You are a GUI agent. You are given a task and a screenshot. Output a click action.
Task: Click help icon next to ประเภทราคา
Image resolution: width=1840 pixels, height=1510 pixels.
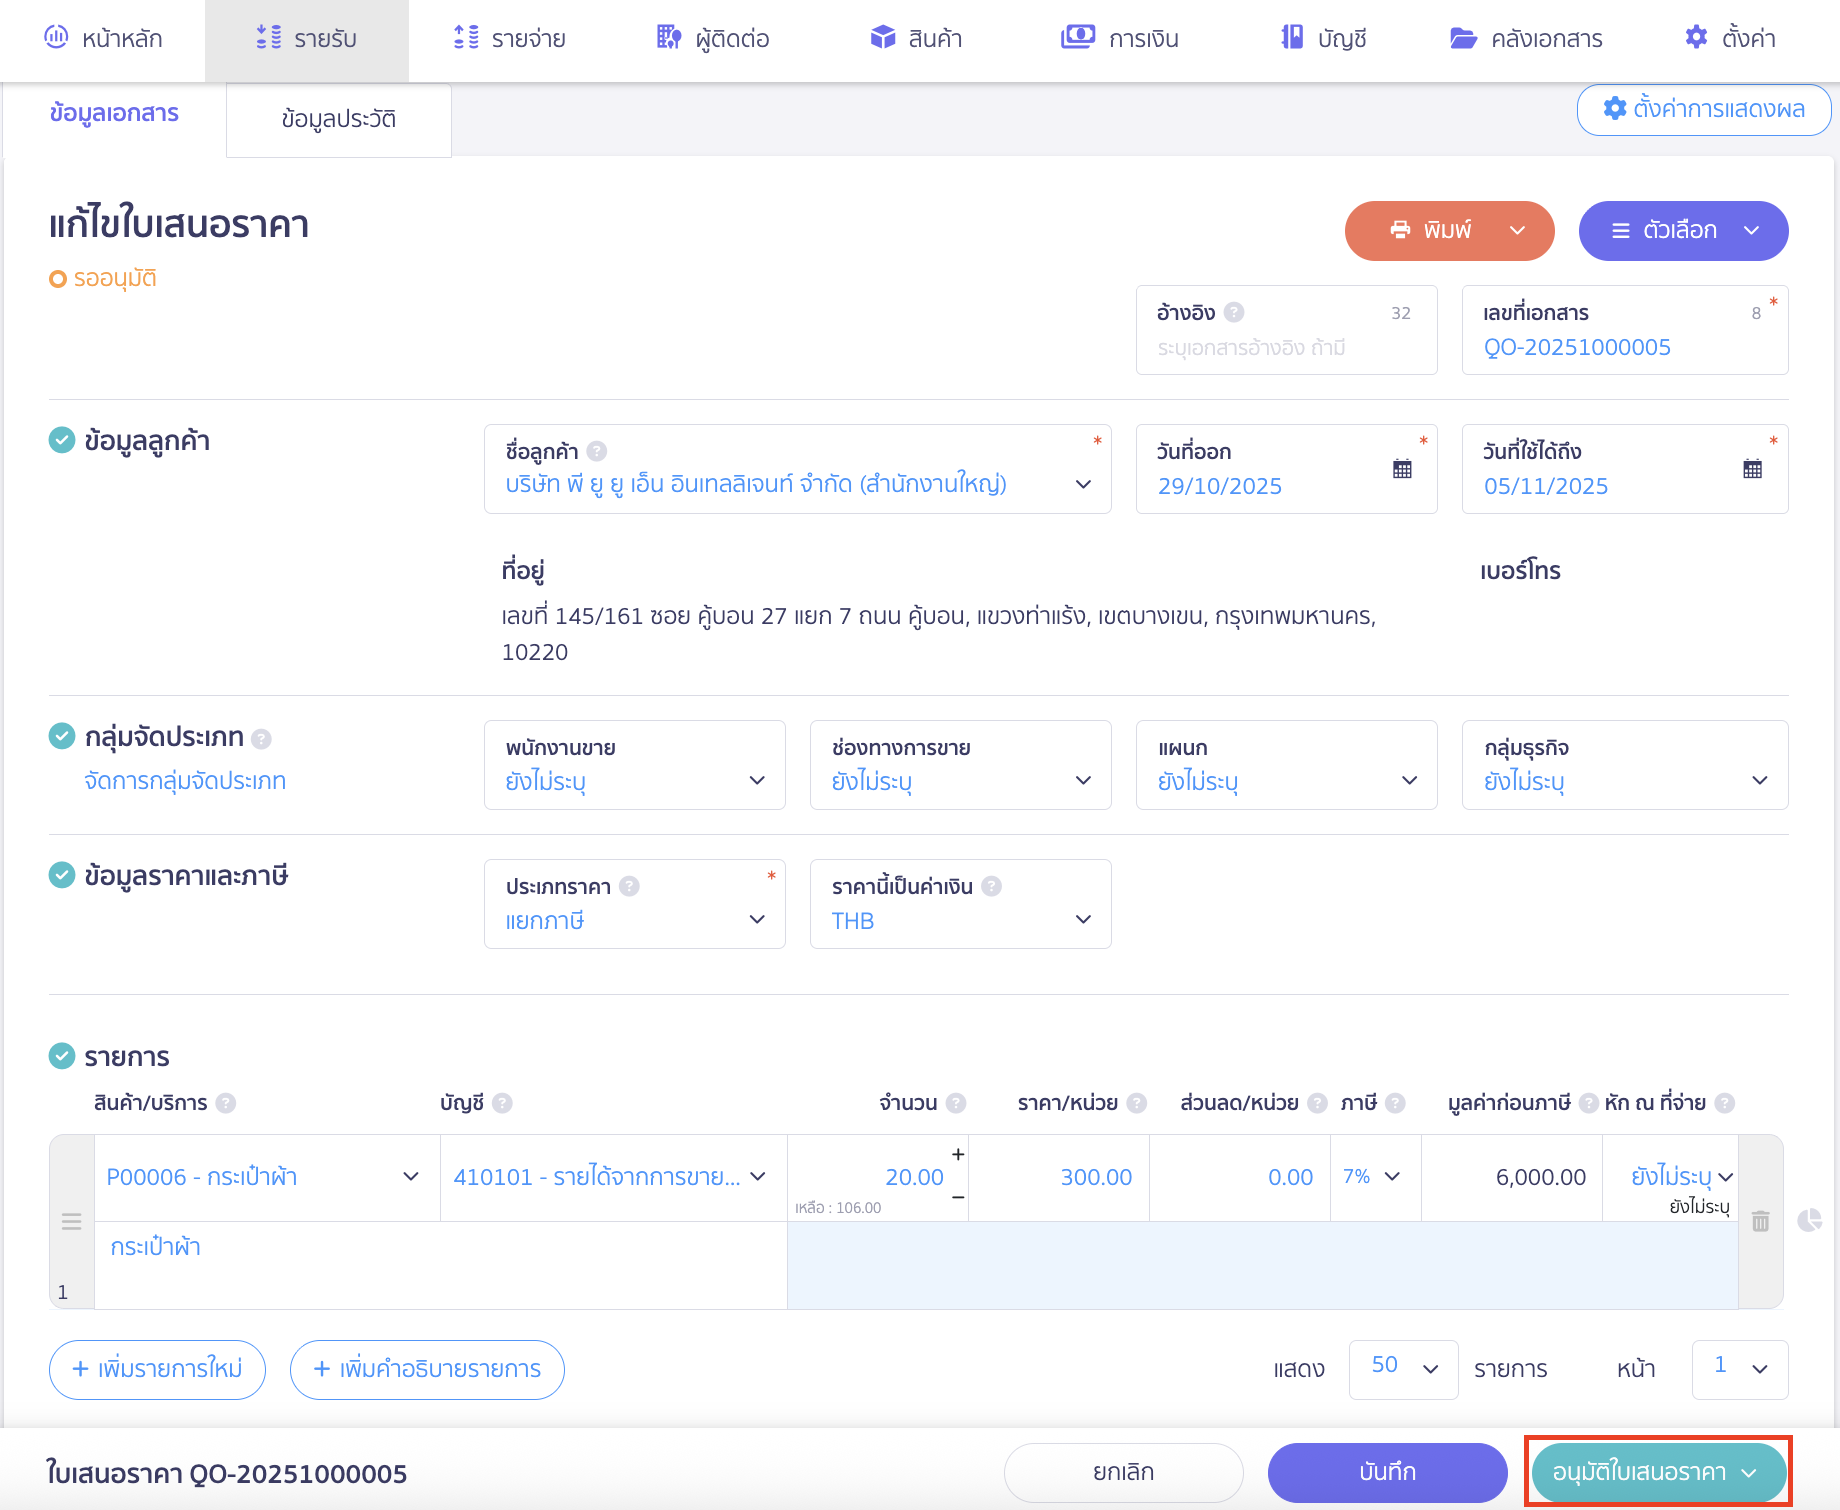click(629, 886)
